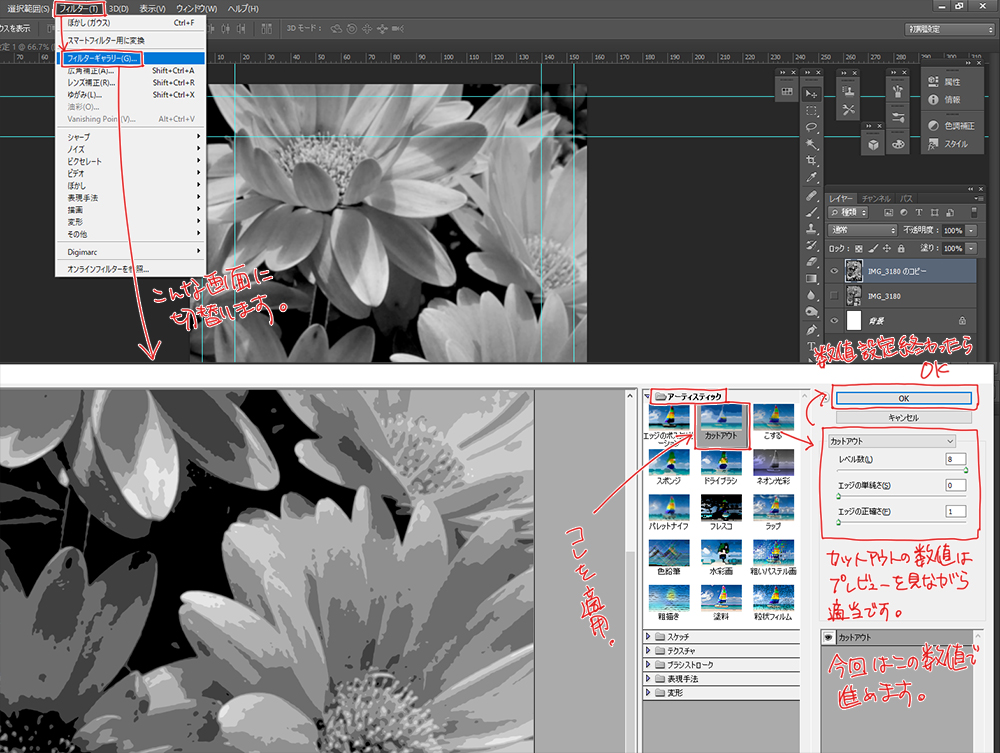Expand the 表現手法 filter folder
Viewport: 1000px width, 753px height.
click(648, 678)
